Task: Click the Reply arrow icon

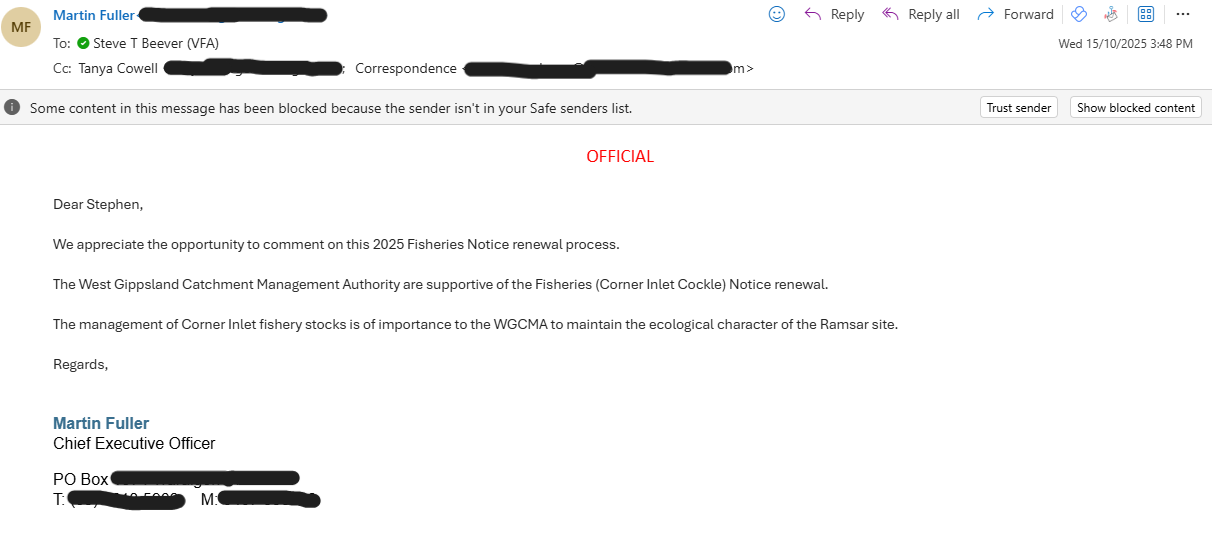Action: pyautogui.click(x=813, y=14)
